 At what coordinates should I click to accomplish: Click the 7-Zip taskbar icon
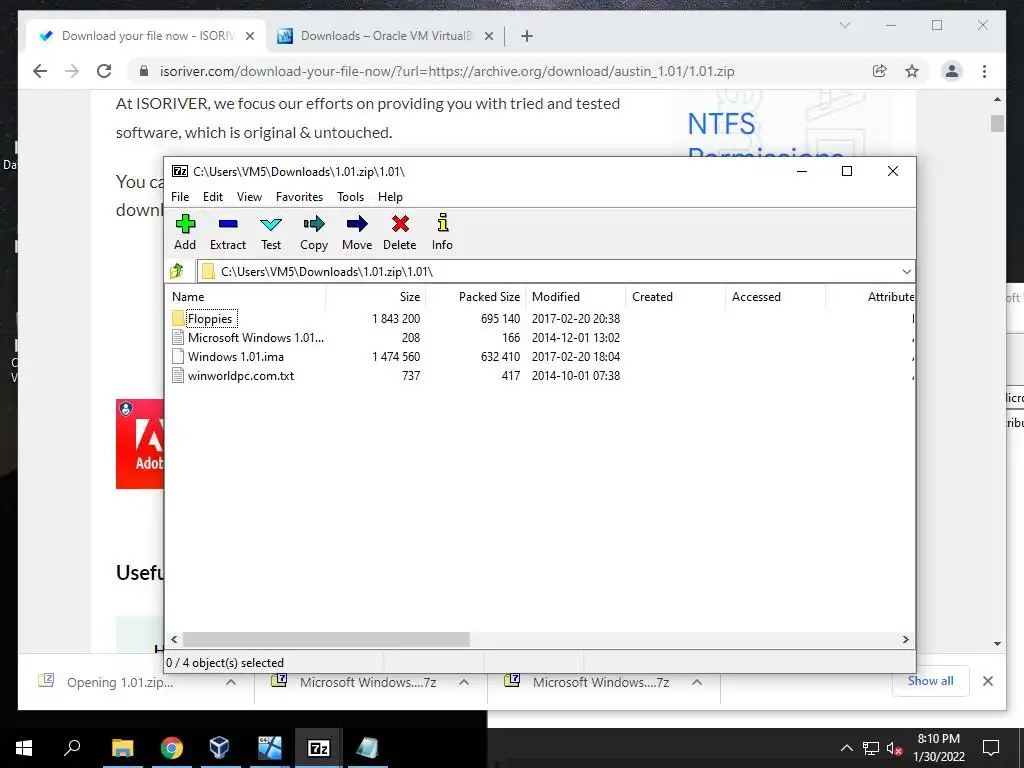(318, 748)
